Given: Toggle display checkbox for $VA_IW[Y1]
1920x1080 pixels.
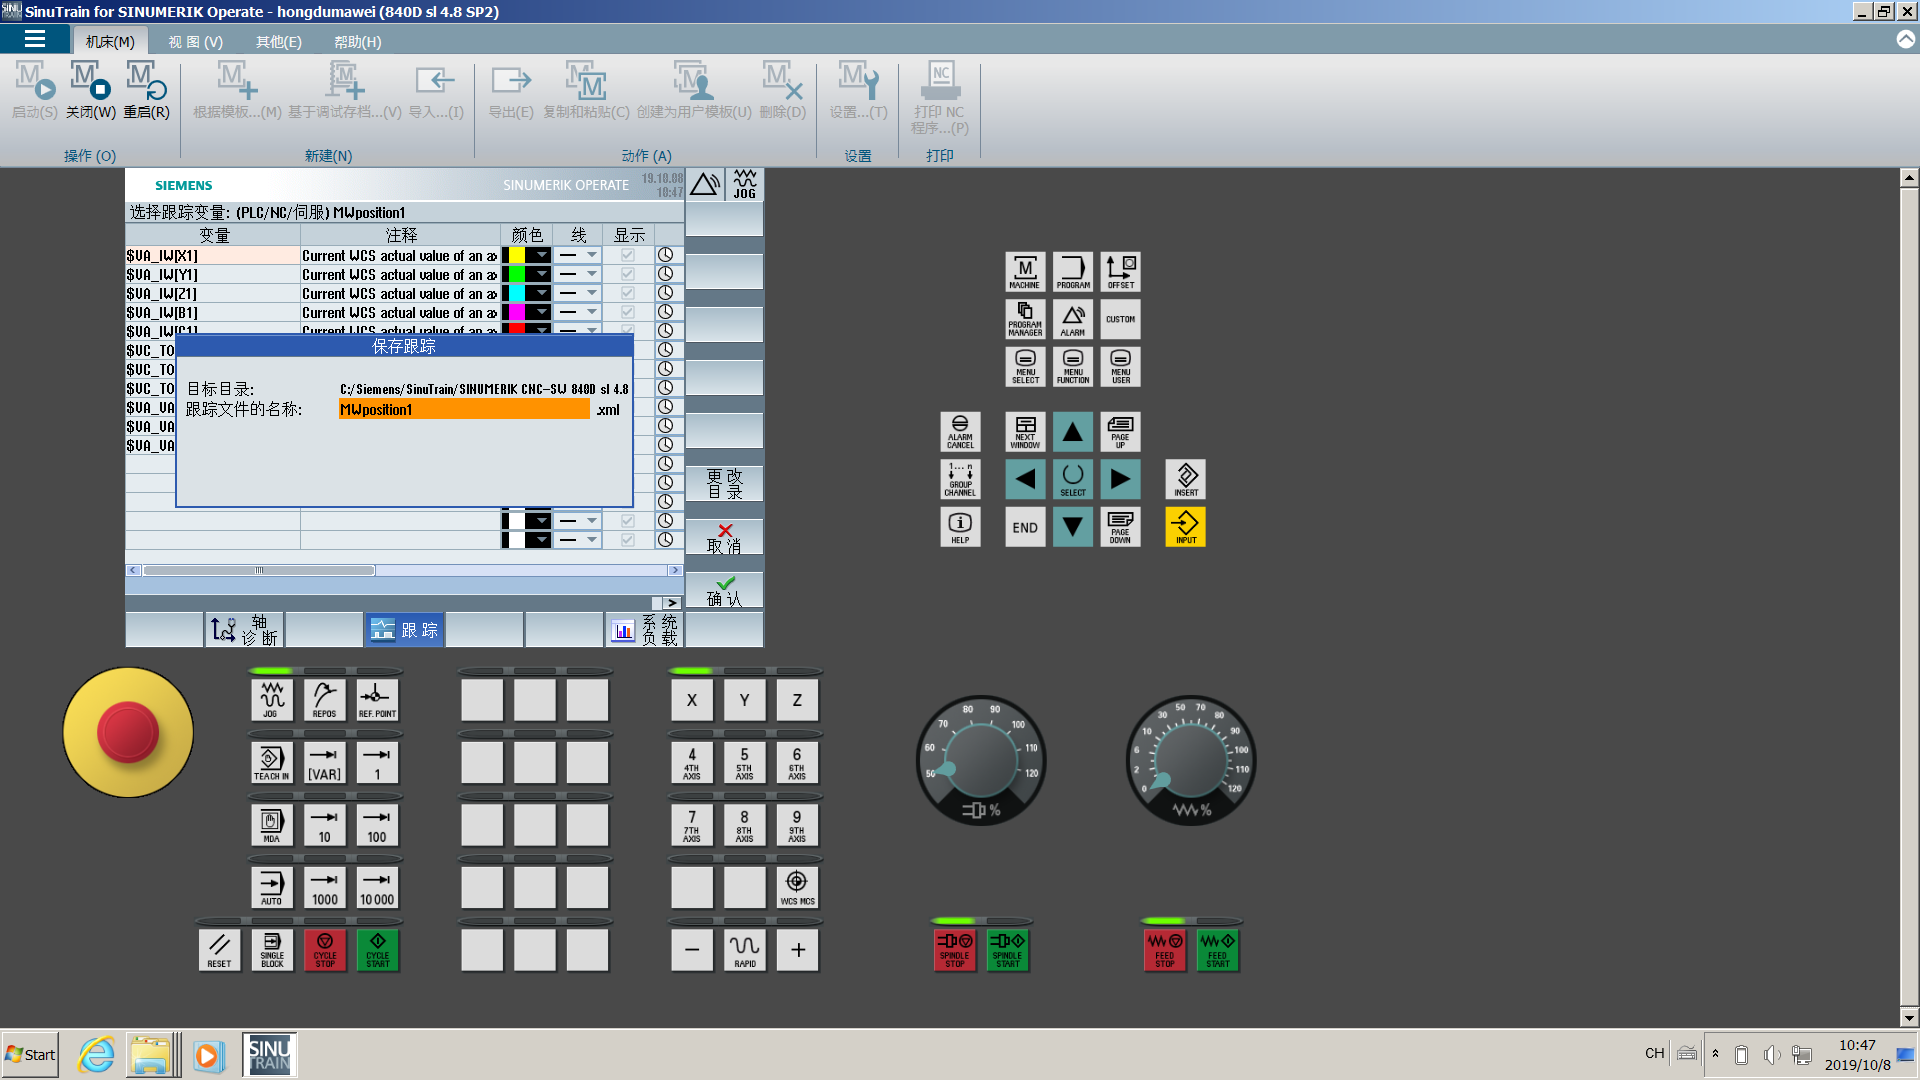Looking at the screenshot, I should click(x=627, y=274).
